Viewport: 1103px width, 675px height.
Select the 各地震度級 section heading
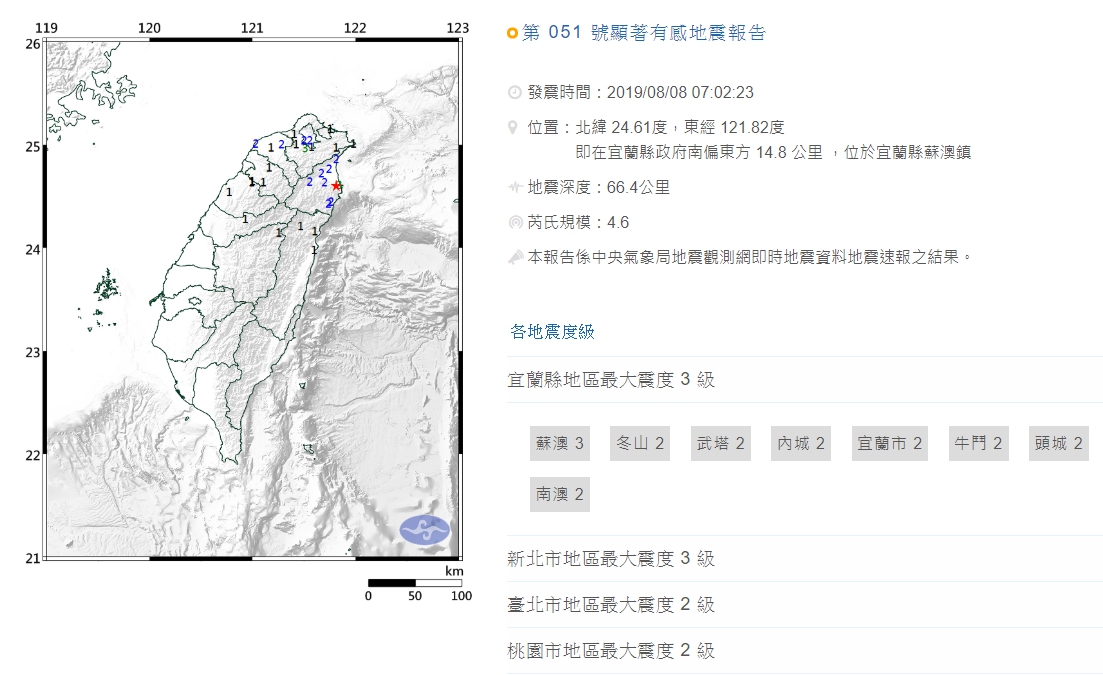click(x=552, y=332)
